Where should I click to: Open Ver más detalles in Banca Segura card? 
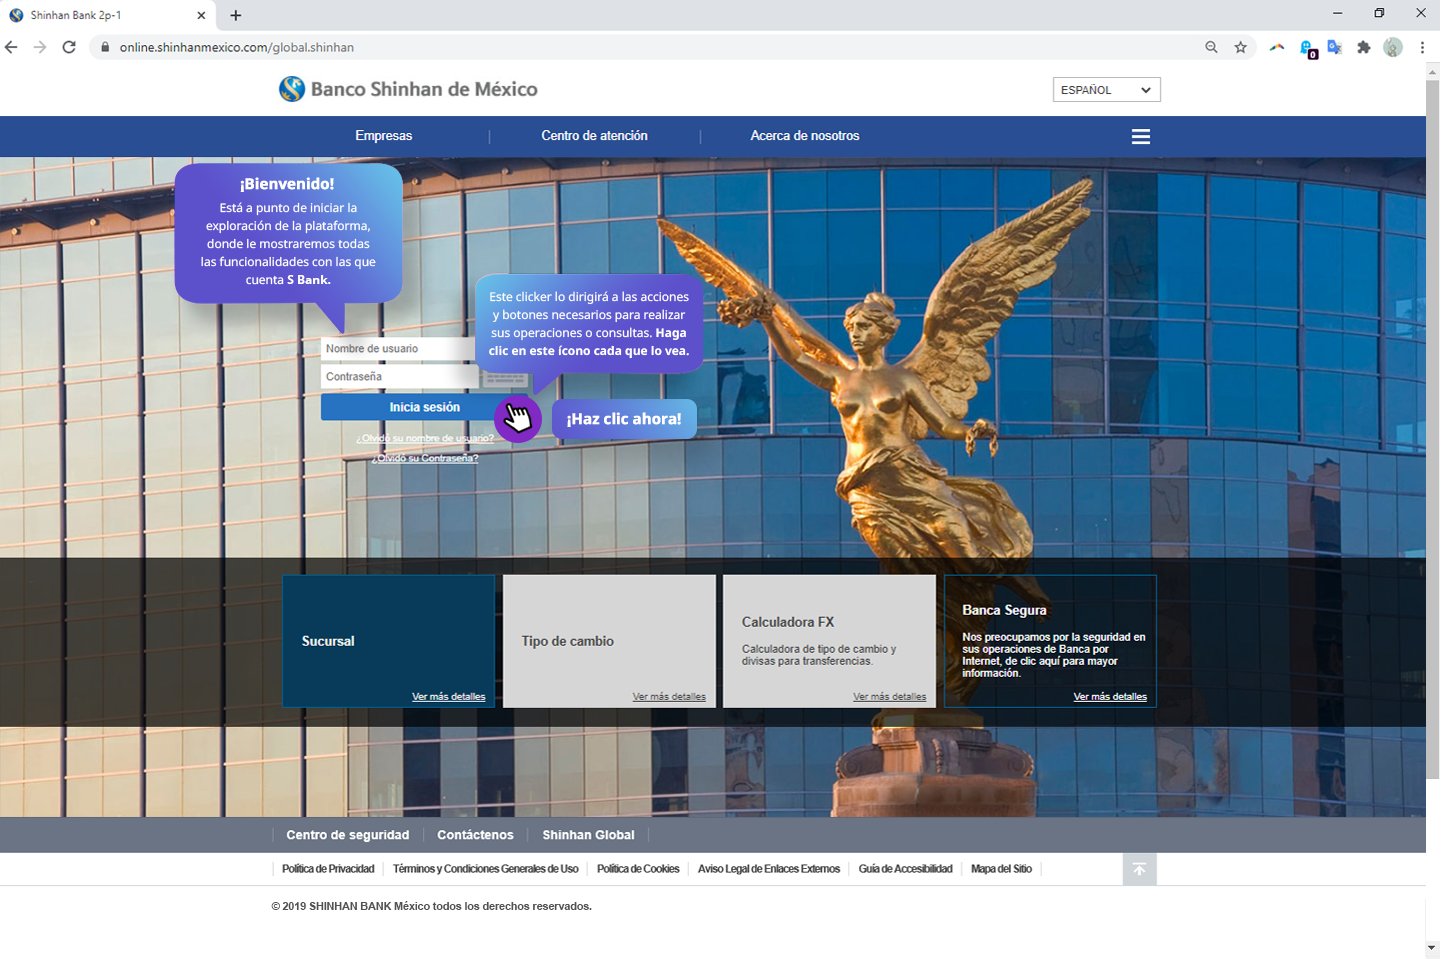pos(1110,697)
